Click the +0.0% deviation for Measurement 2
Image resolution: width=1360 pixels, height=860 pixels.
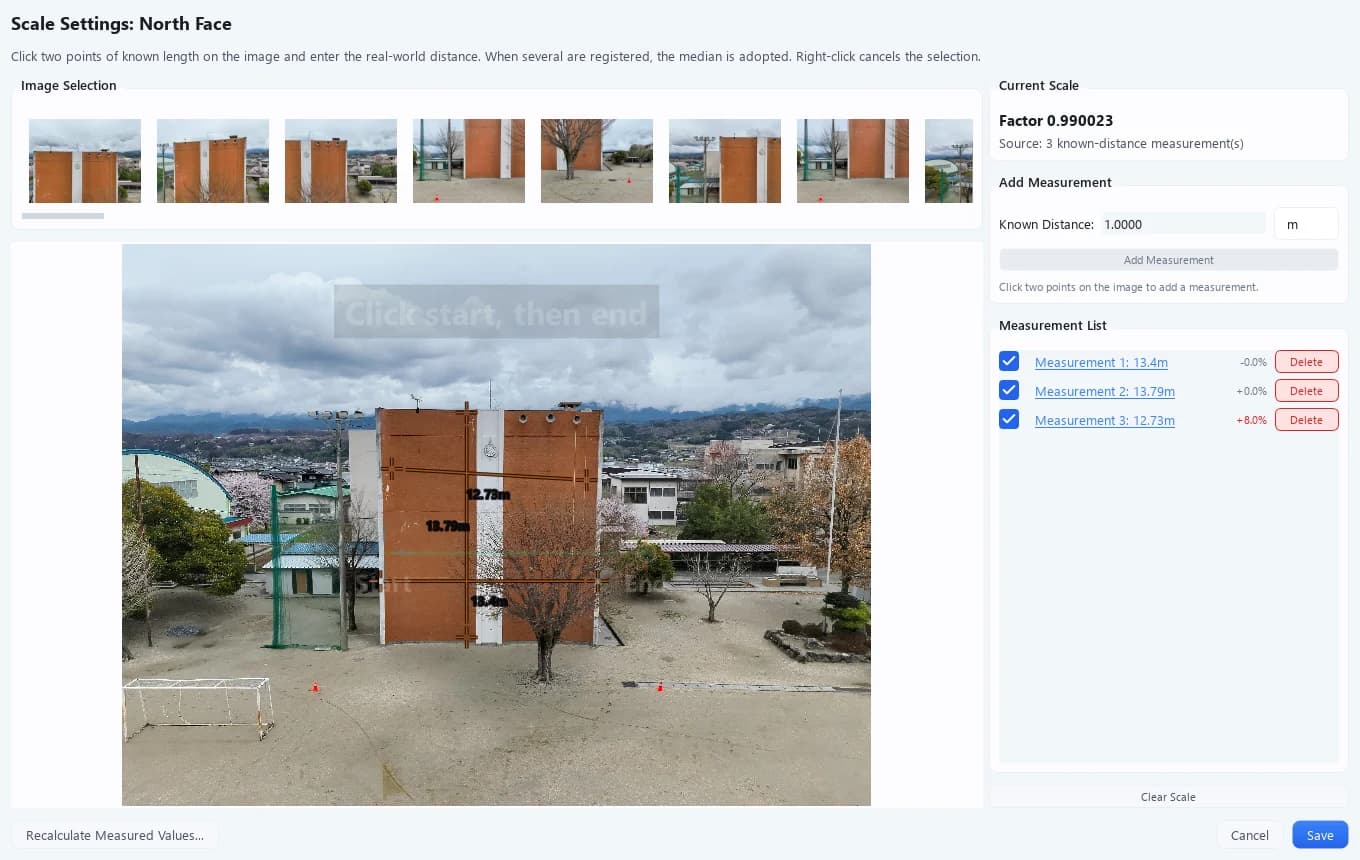click(x=1251, y=391)
